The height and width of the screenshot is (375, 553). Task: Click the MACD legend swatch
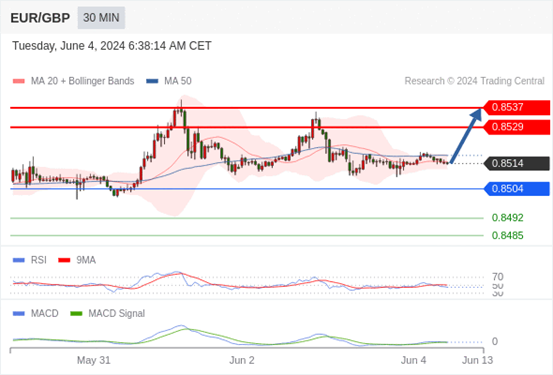click(19, 314)
